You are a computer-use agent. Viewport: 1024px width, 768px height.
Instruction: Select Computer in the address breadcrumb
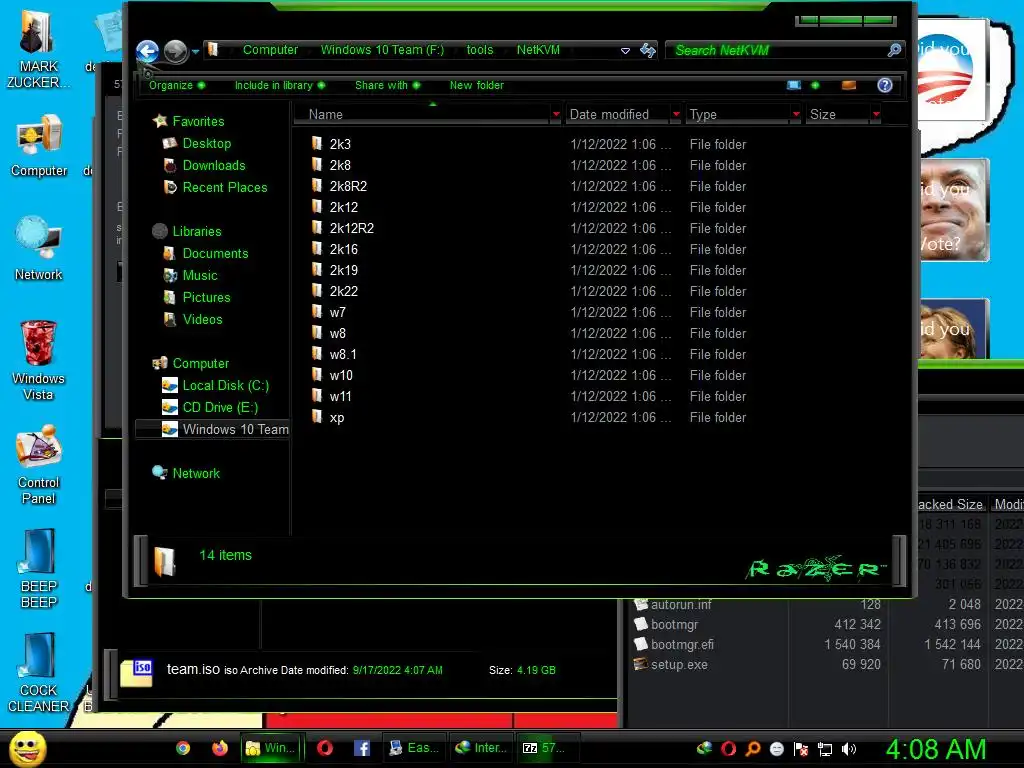(270, 50)
